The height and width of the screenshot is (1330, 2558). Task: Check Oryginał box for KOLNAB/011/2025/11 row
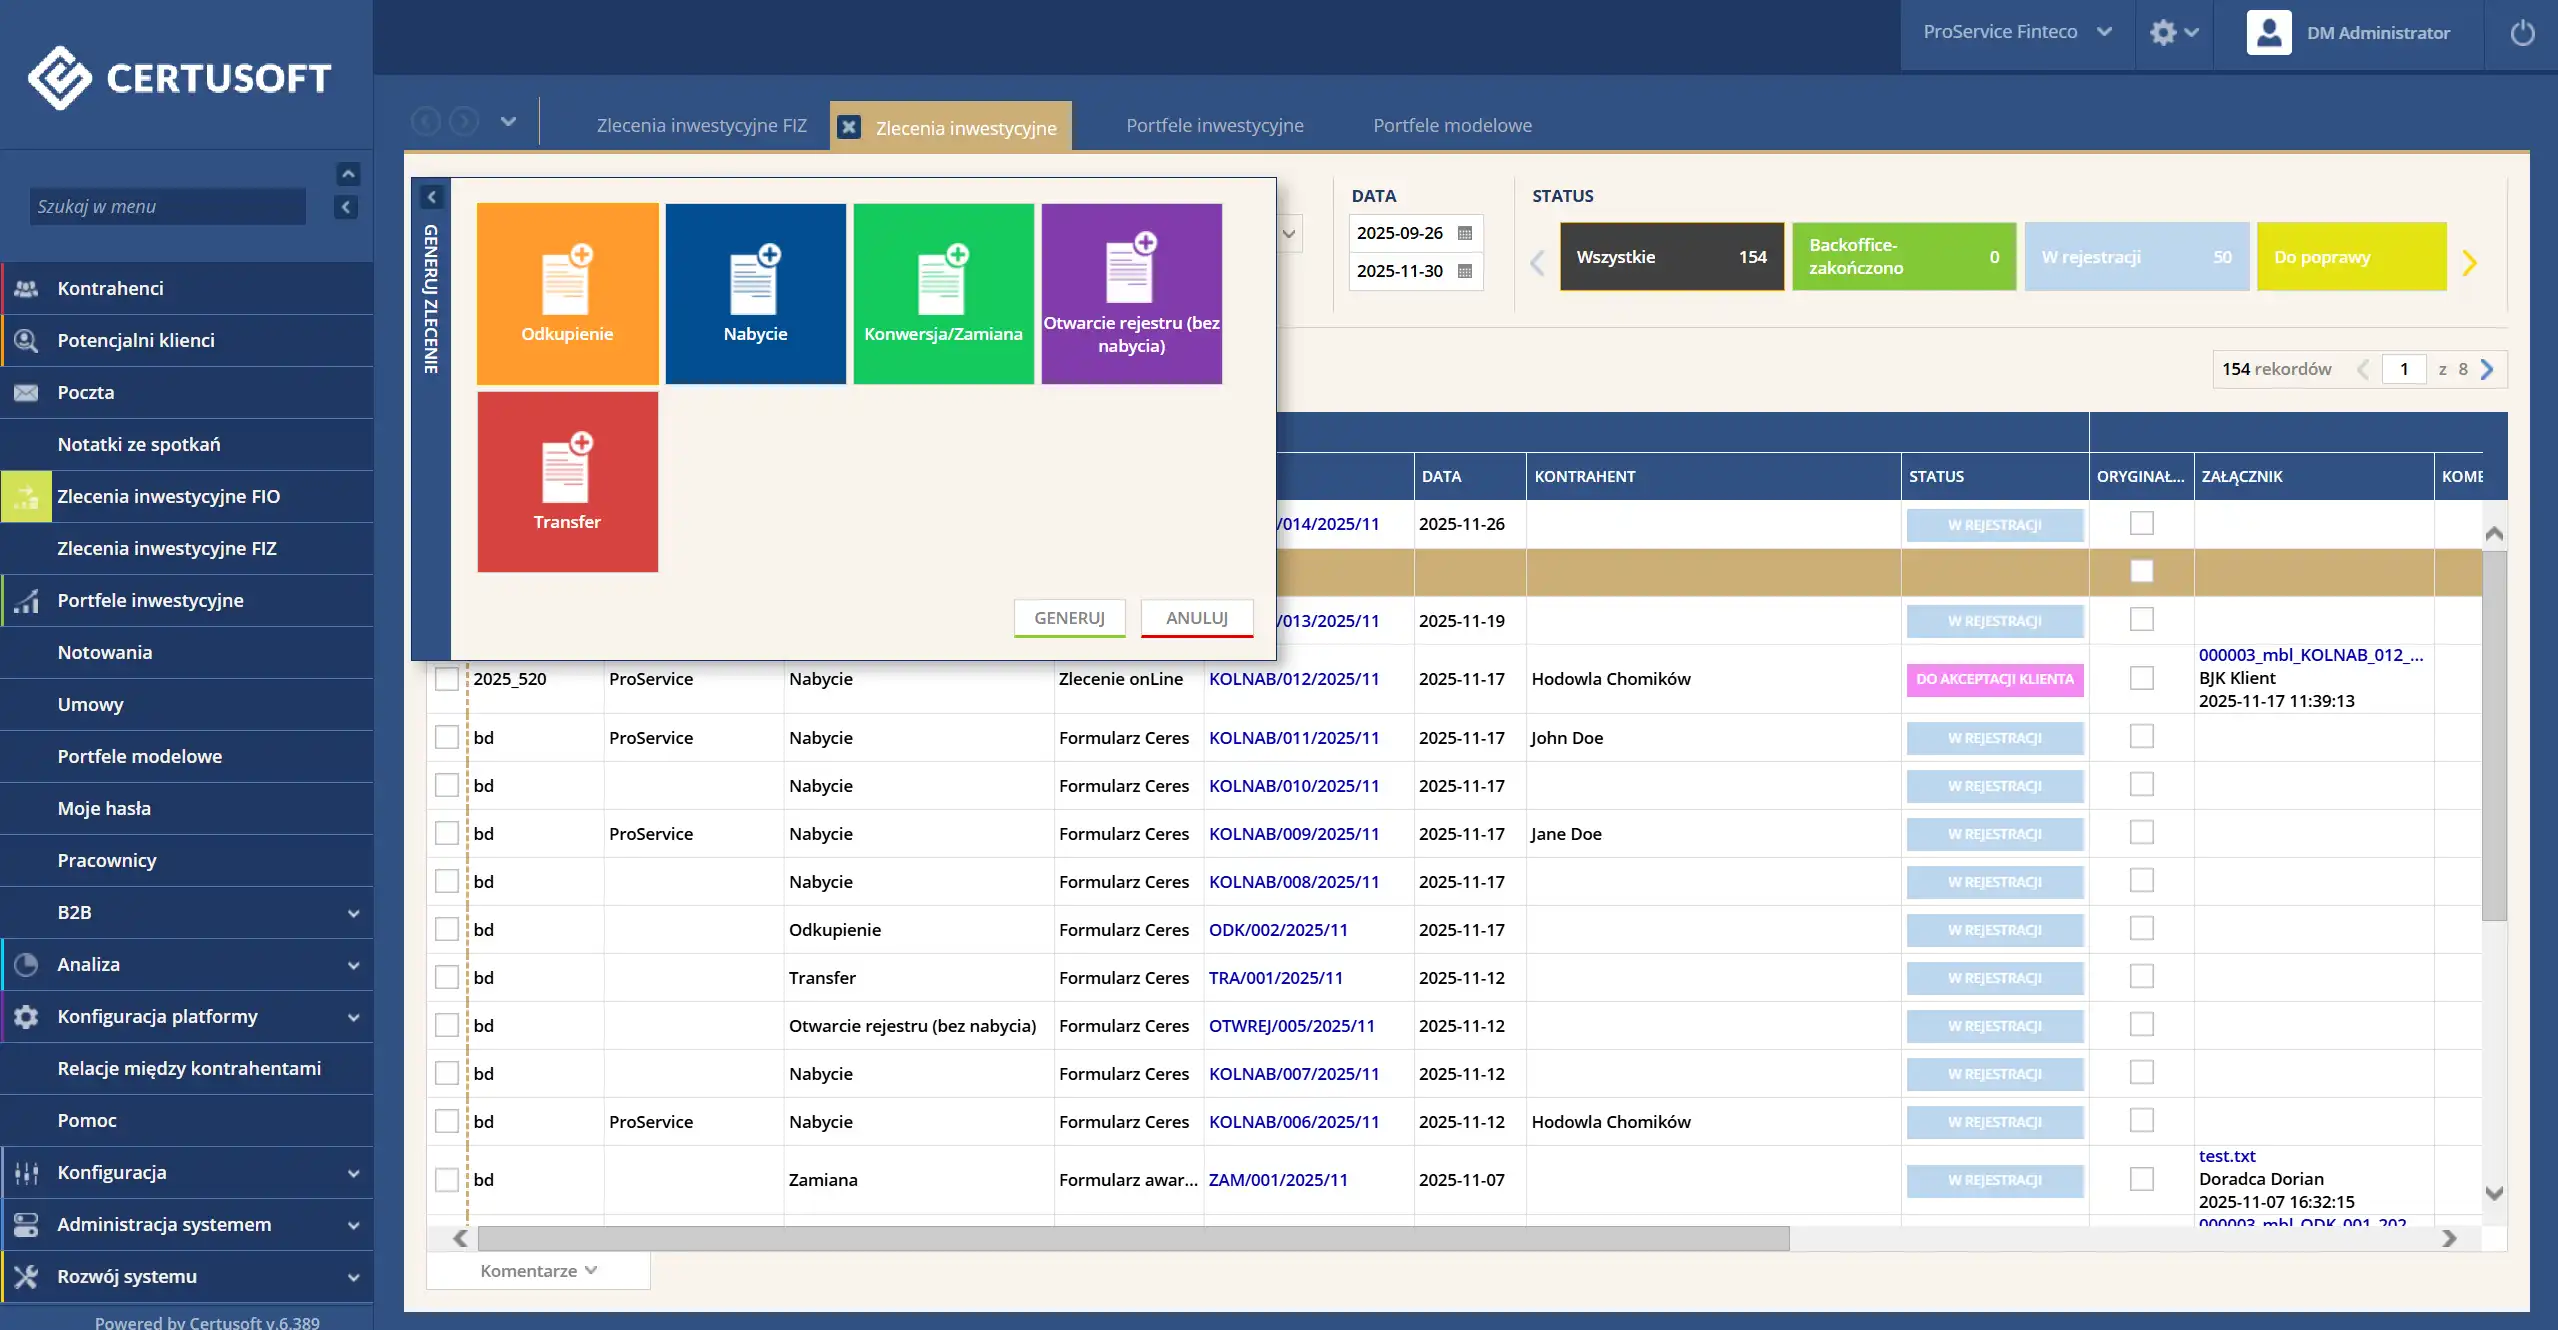(x=2141, y=737)
